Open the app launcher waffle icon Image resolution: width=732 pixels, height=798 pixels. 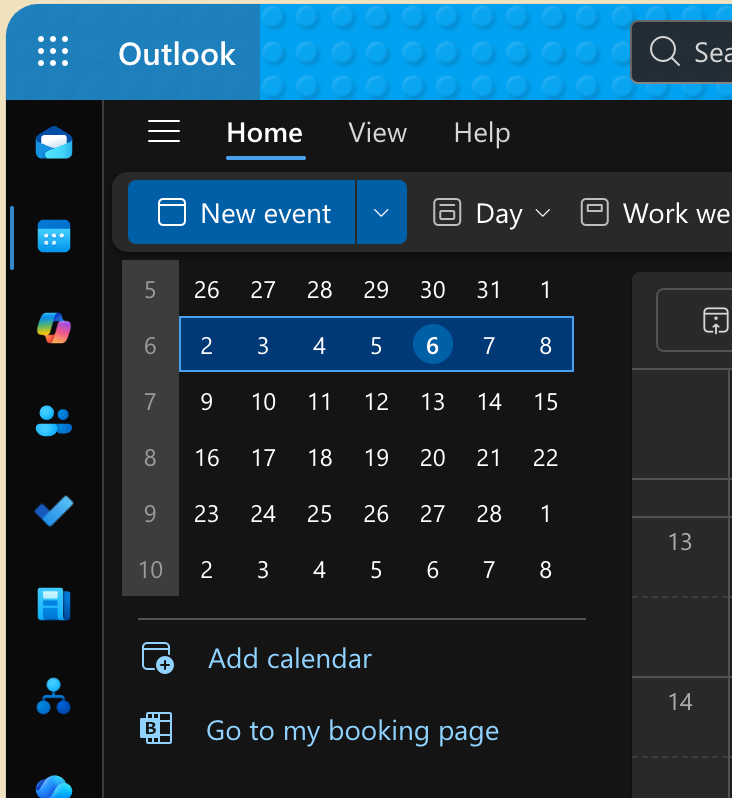(53, 52)
